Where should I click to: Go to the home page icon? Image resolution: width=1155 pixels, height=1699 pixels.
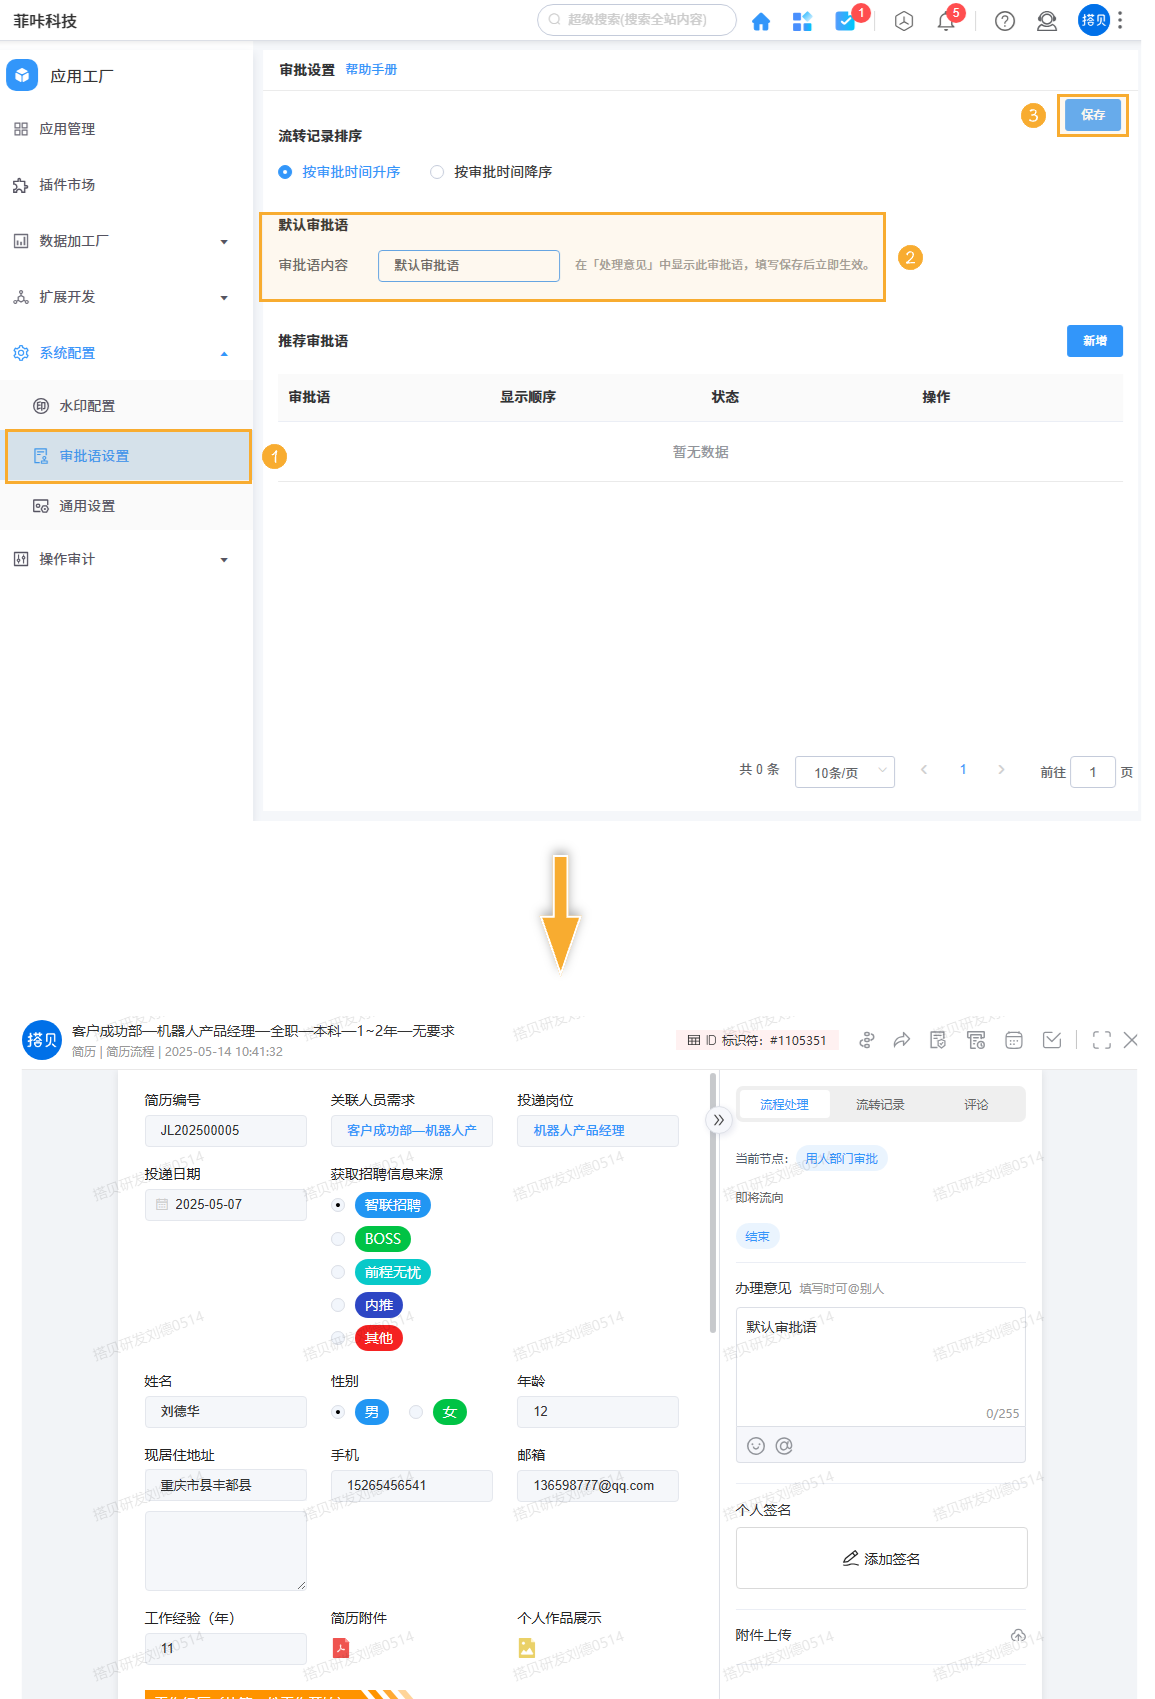(x=761, y=21)
